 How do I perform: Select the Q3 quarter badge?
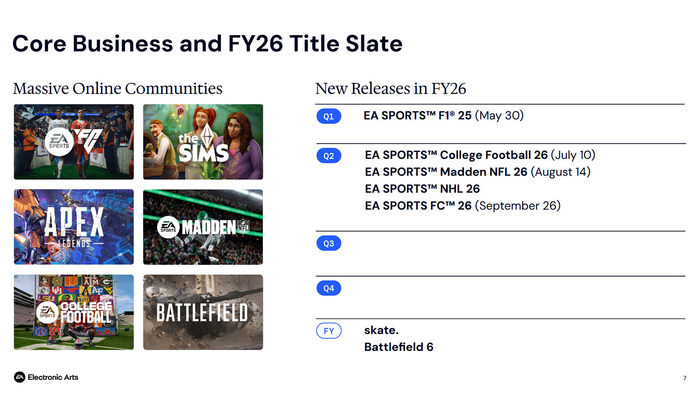click(x=329, y=243)
